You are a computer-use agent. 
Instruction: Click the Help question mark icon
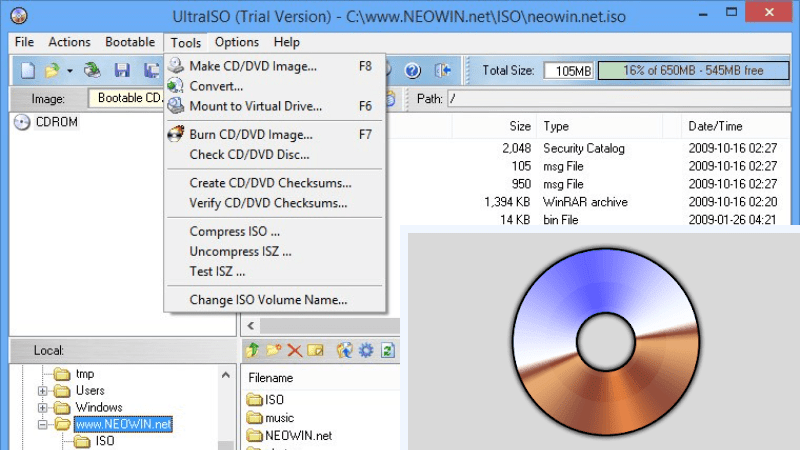[412, 70]
